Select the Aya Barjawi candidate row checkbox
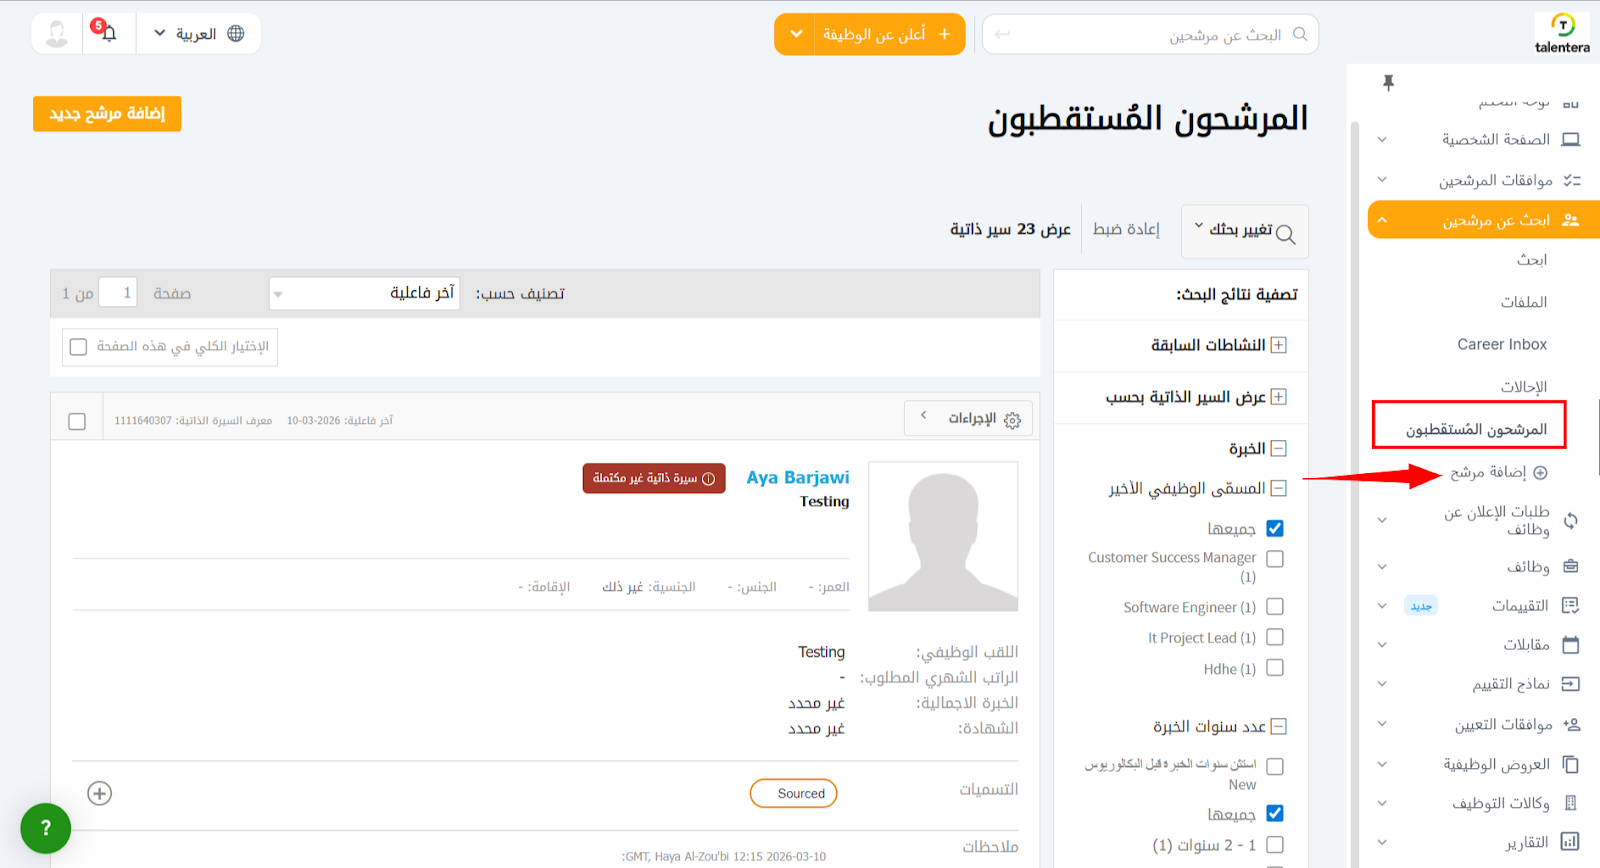 tap(77, 421)
